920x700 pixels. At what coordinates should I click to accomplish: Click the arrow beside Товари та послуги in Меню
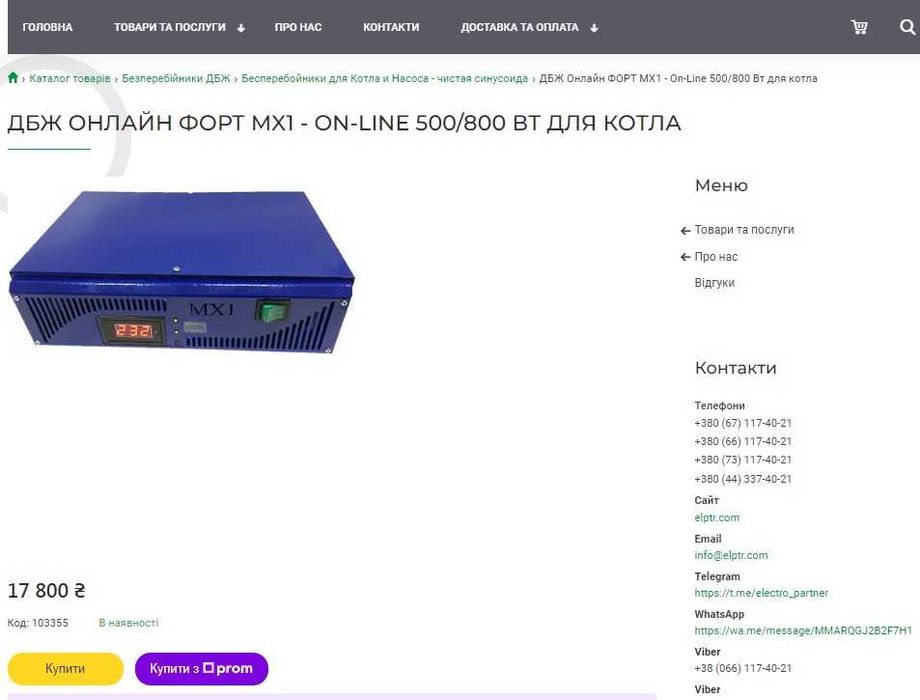click(x=685, y=231)
